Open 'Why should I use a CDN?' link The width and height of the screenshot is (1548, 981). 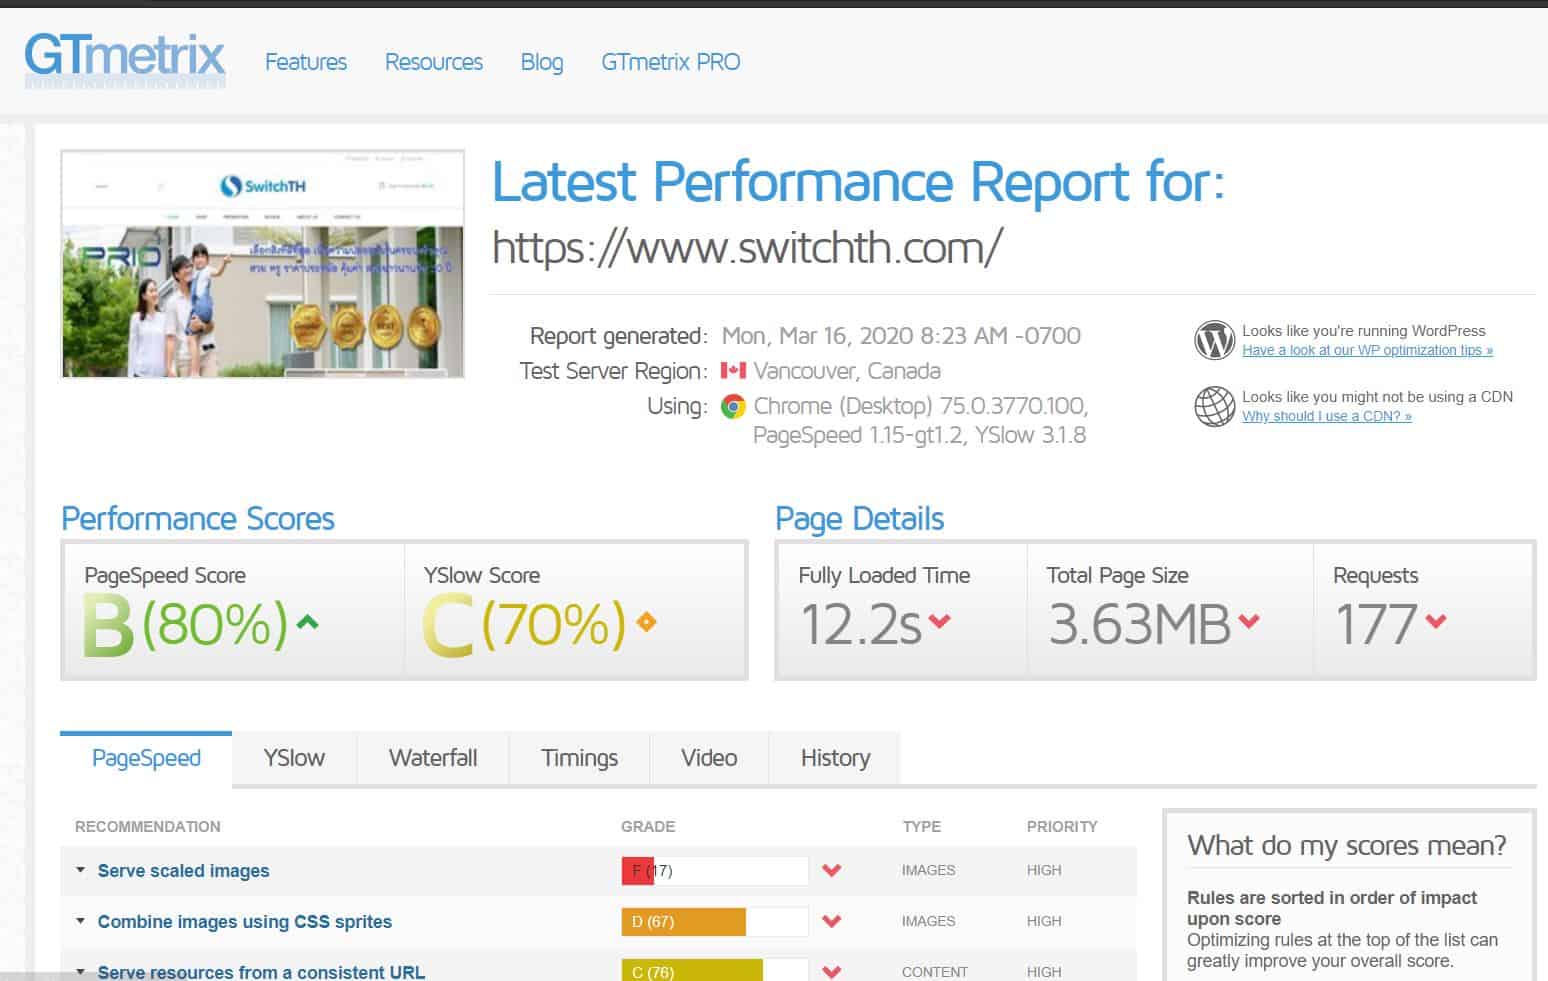[1327, 416]
